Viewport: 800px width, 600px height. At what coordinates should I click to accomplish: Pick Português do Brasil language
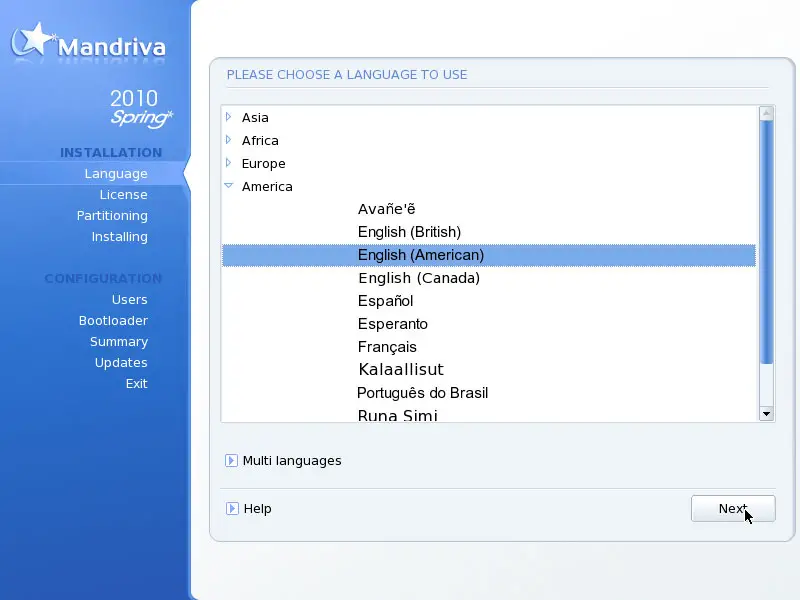pos(422,393)
